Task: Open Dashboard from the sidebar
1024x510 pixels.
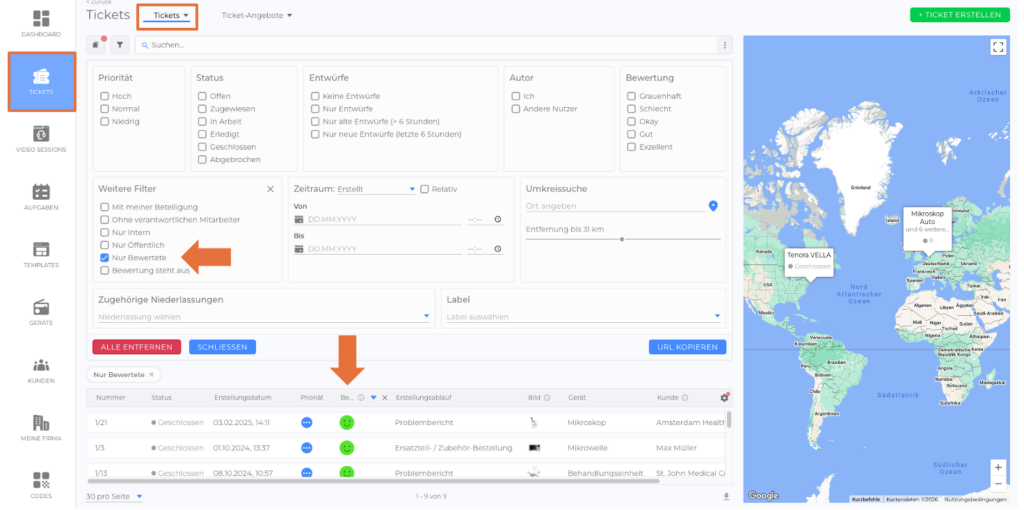Action: [x=41, y=23]
